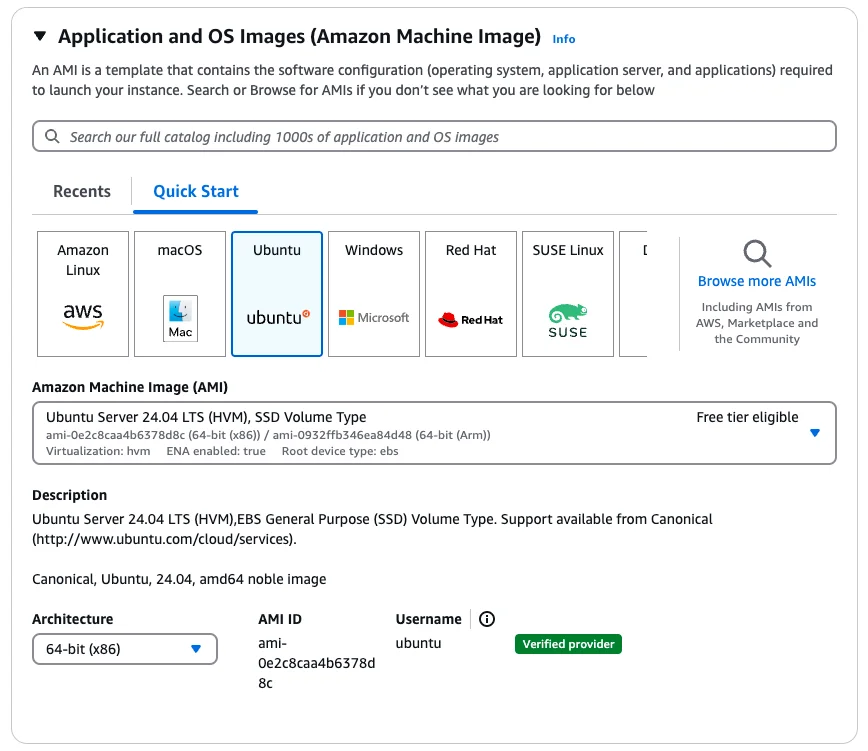868x751 pixels.
Task: Select the SUSE Linux AMI tile
Action: pos(568,294)
